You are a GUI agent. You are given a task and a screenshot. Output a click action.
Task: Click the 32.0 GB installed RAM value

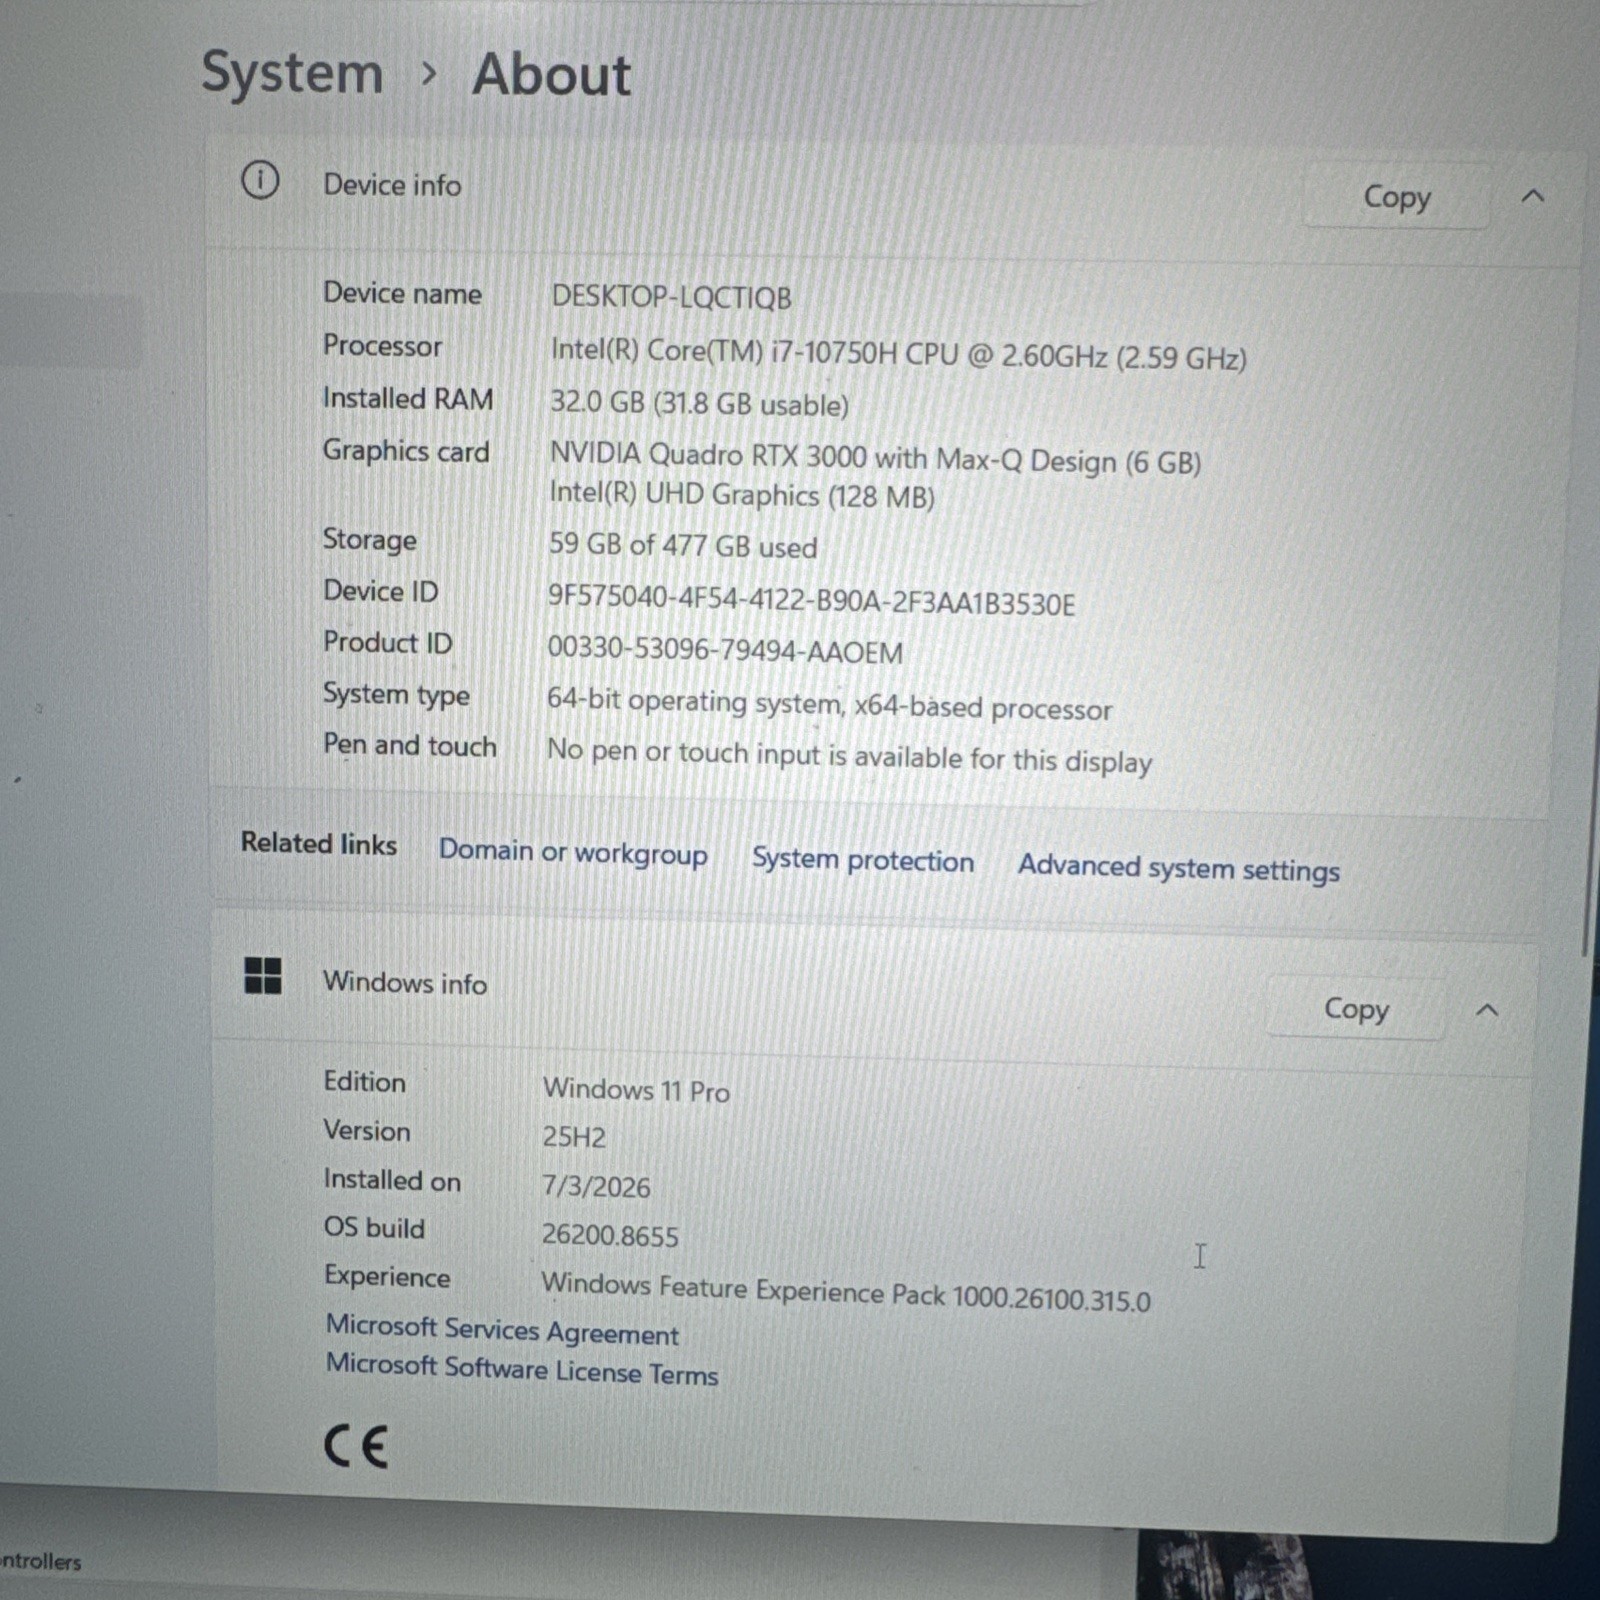699,403
